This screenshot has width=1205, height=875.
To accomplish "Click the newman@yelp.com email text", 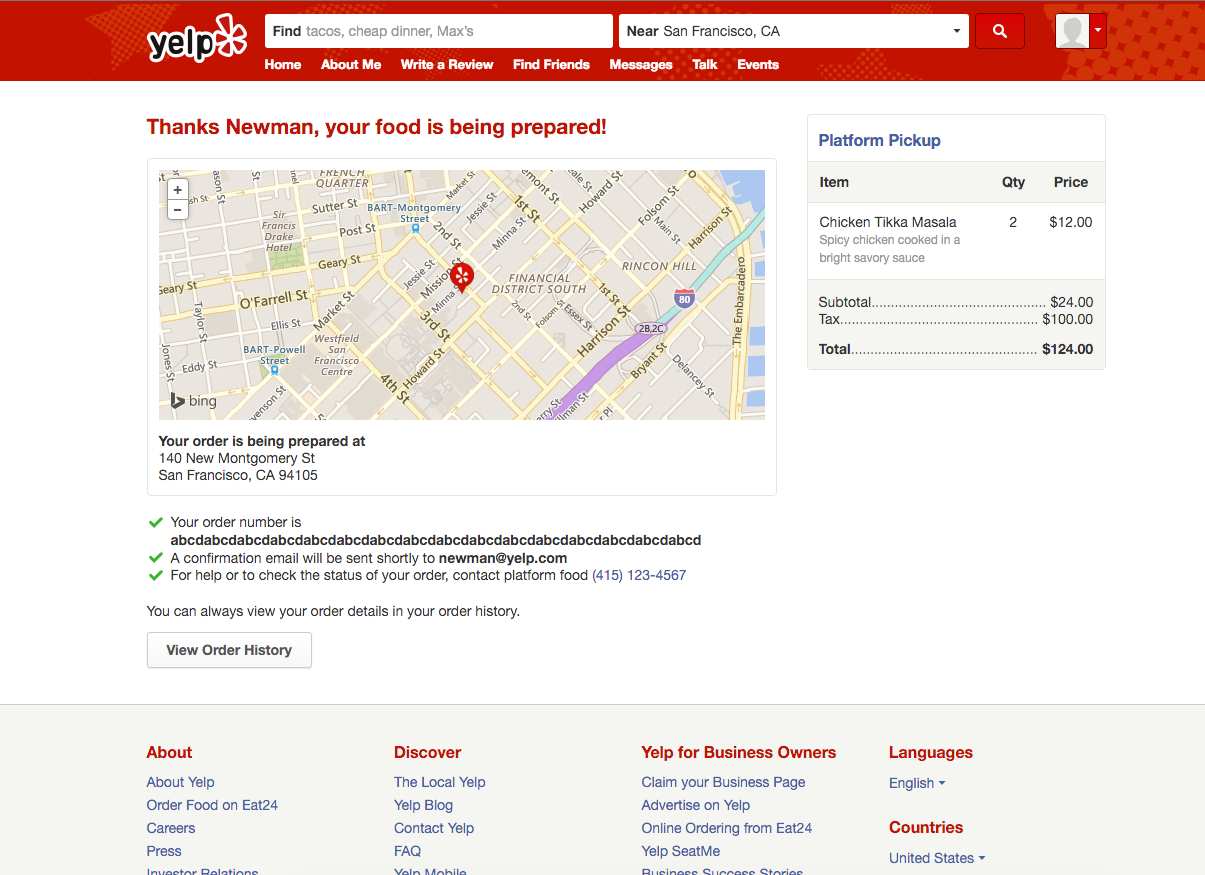I will 503,558.
